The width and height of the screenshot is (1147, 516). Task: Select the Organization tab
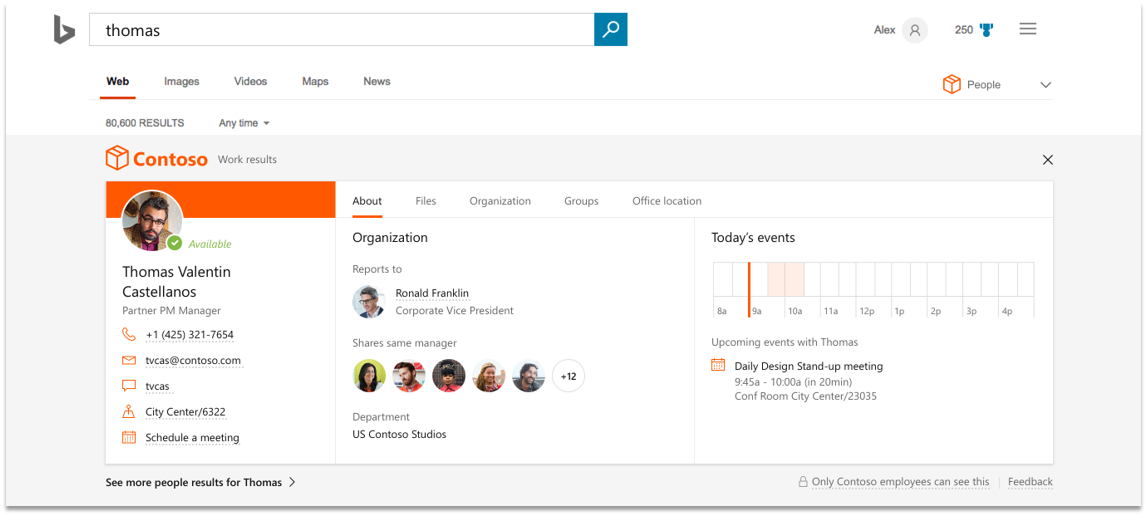[500, 201]
